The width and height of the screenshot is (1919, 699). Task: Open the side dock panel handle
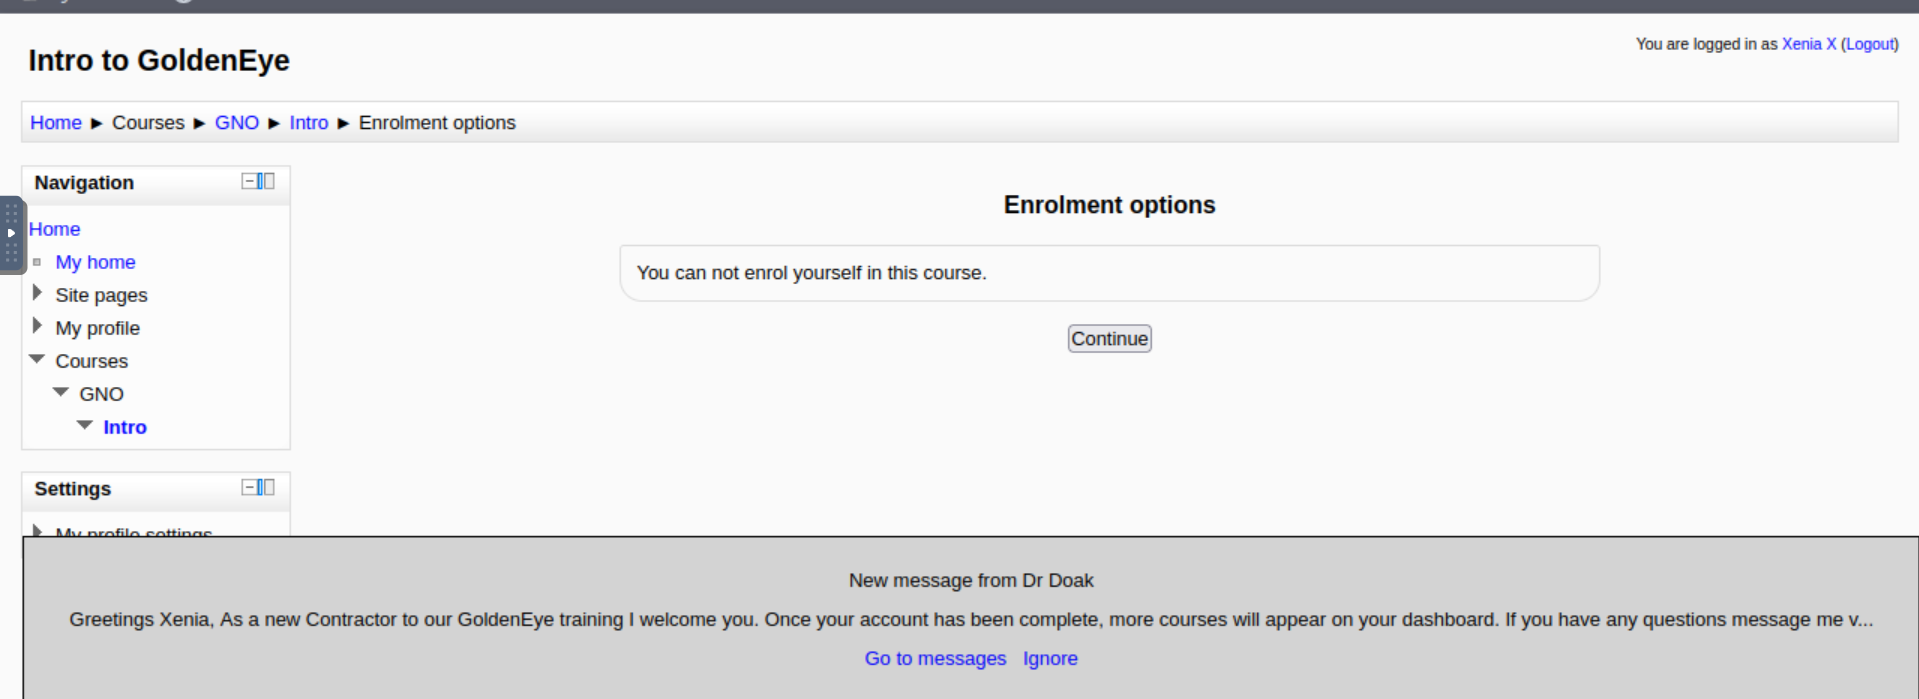(11, 234)
